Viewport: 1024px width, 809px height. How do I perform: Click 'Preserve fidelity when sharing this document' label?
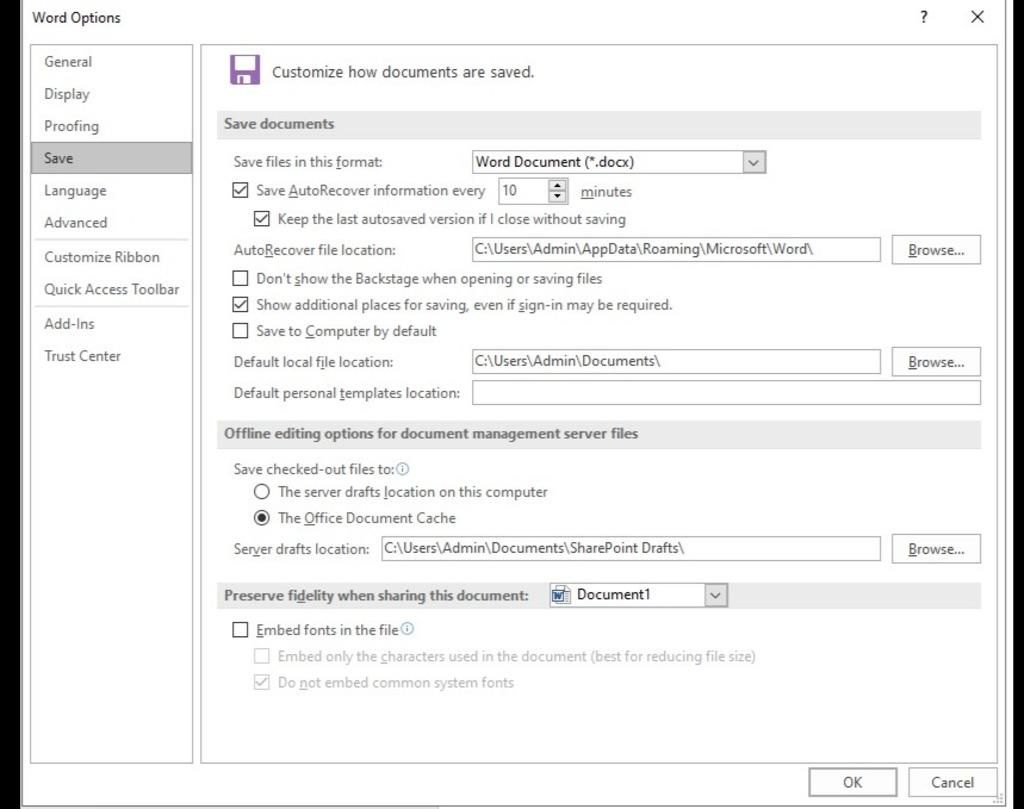(376, 595)
